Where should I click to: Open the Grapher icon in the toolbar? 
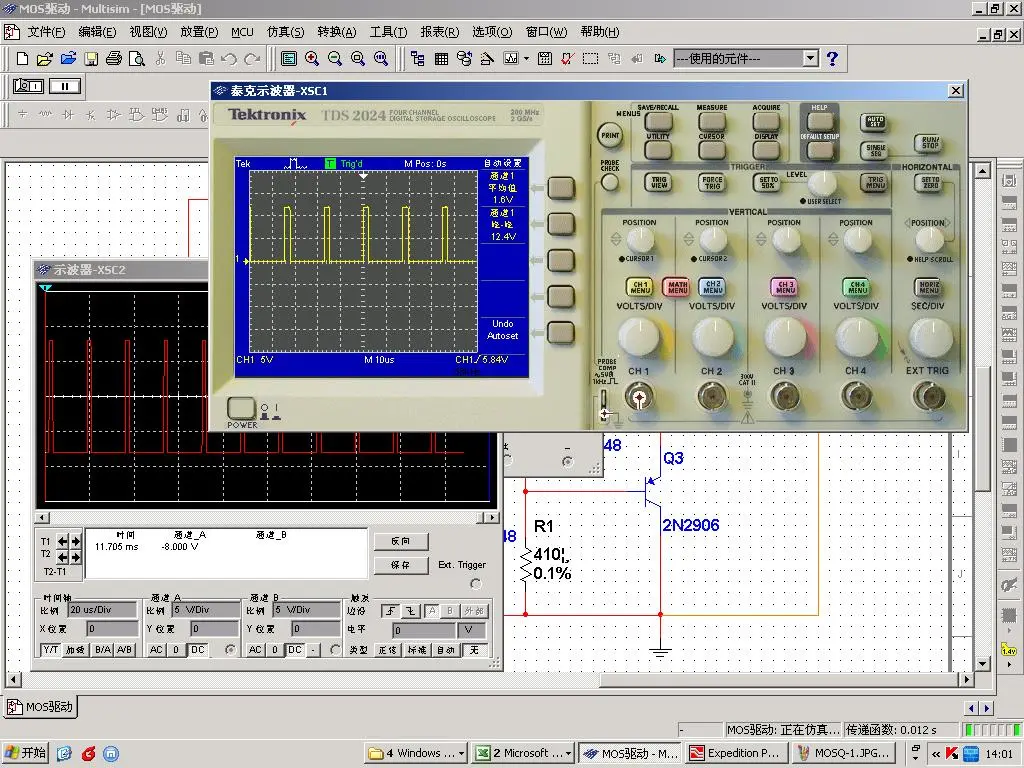511,59
